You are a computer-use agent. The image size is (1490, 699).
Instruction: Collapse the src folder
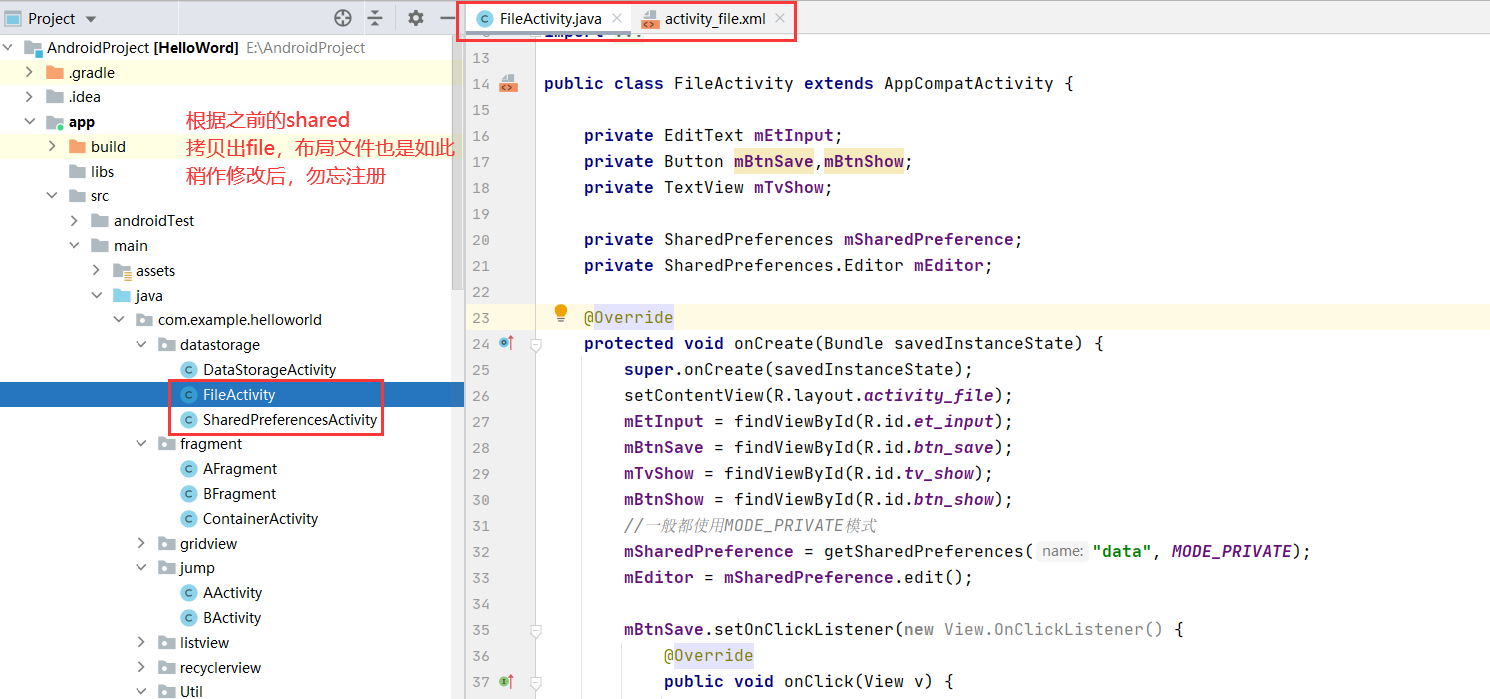point(52,196)
